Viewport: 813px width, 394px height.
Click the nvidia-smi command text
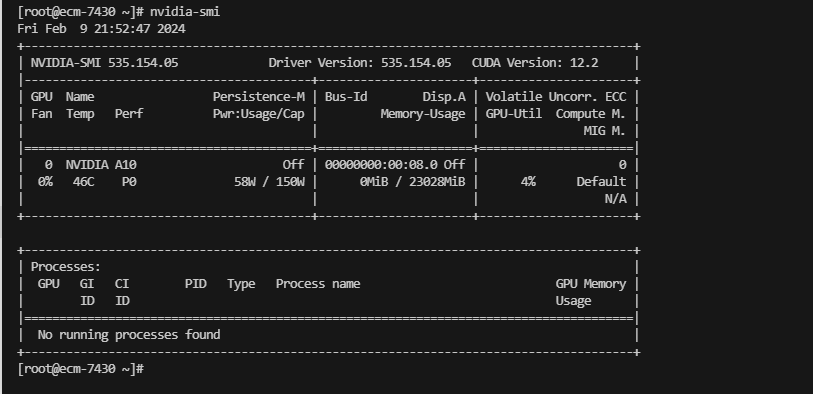[x=185, y=11]
